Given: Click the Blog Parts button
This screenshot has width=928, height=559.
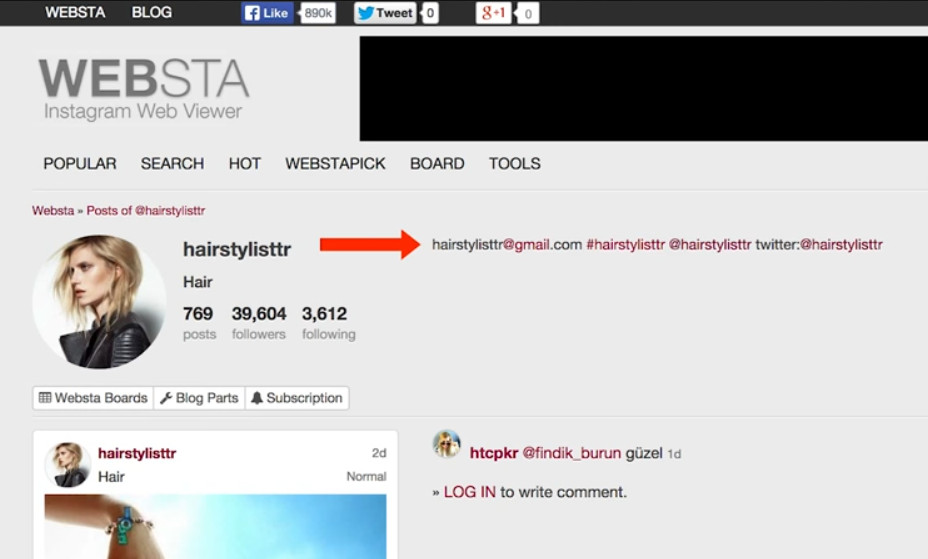Looking at the screenshot, I should click(199, 398).
